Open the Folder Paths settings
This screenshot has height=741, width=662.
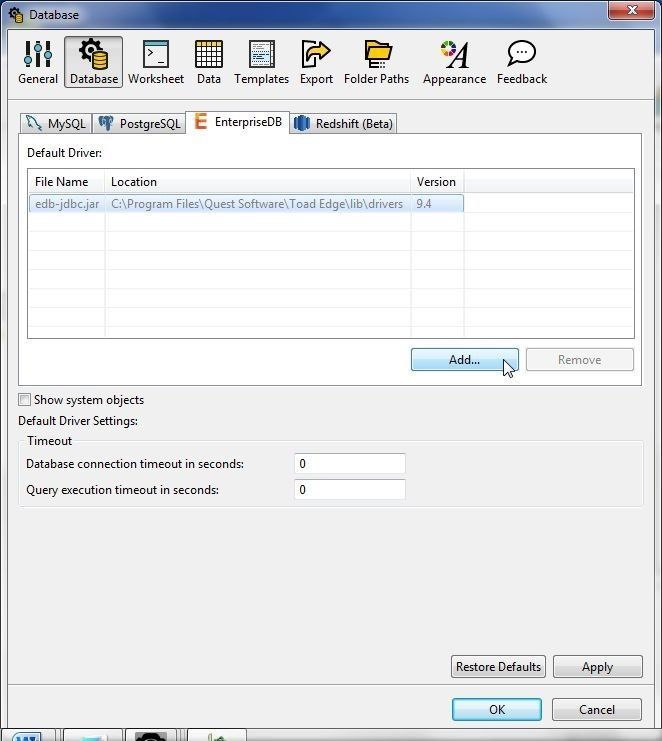click(x=377, y=62)
